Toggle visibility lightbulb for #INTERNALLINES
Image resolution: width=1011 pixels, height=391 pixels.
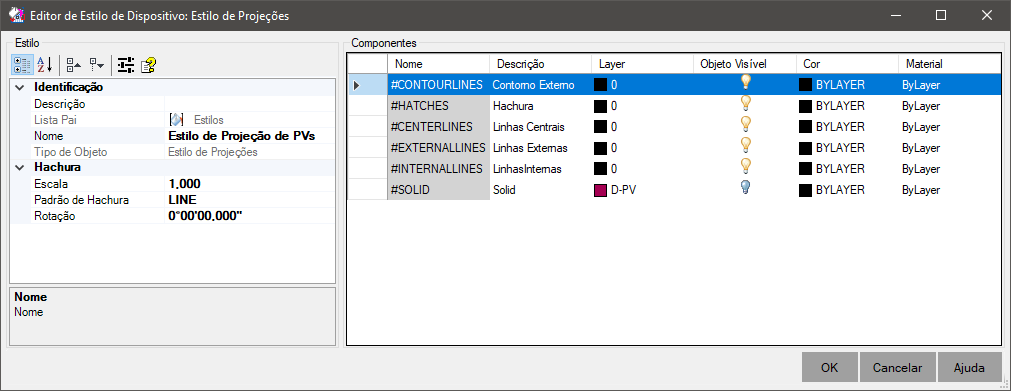coord(745,166)
